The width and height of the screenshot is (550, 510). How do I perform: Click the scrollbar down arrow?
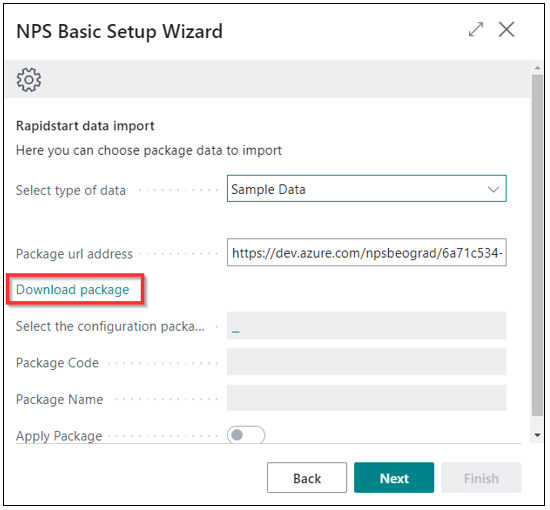[x=537, y=435]
